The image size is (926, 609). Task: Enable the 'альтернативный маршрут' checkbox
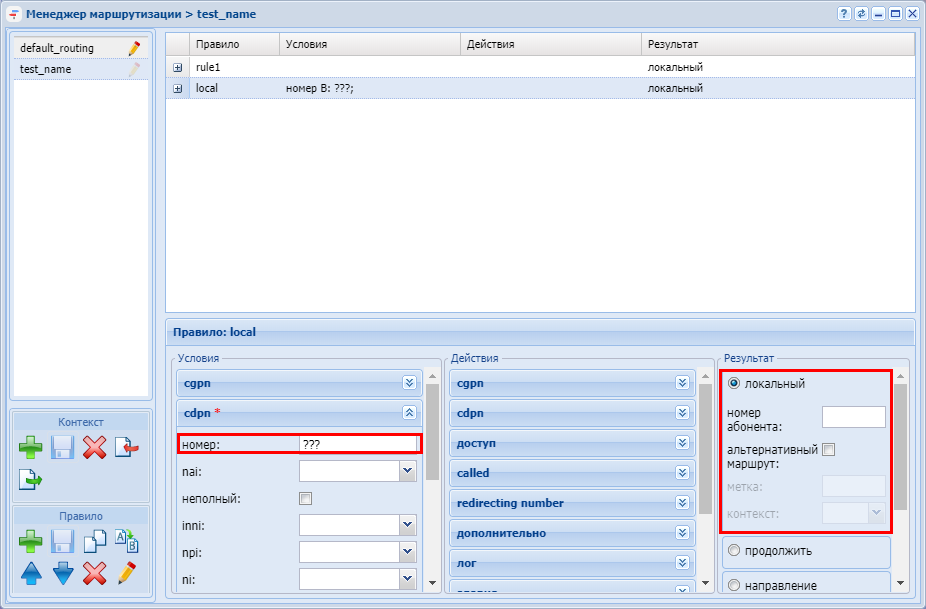[828, 450]
